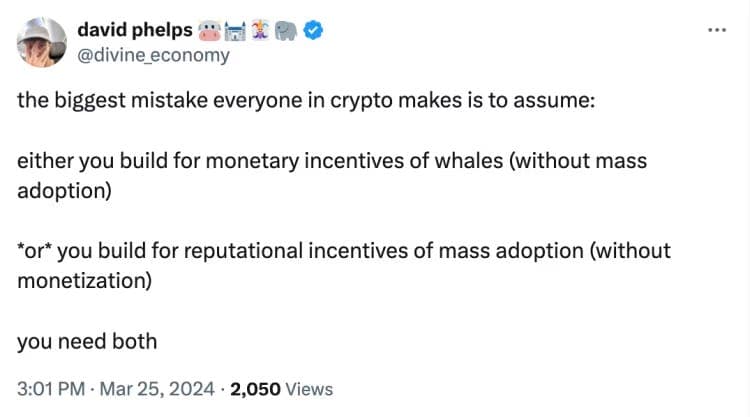Screen dimensions: 750x417
Task: Click the elephant emoji in the name
Action: (286, 31)
